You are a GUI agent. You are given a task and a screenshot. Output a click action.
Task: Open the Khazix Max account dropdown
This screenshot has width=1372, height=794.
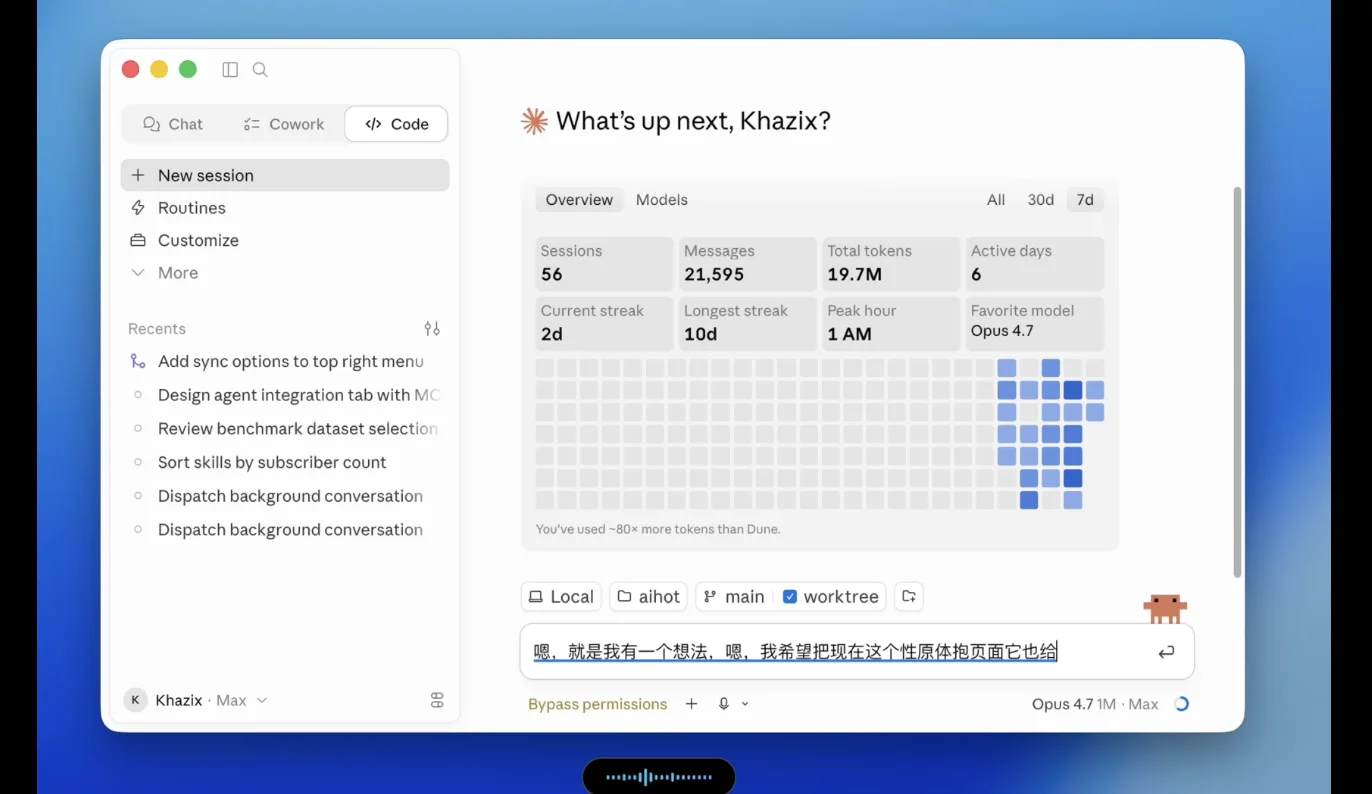coord(196,700)
